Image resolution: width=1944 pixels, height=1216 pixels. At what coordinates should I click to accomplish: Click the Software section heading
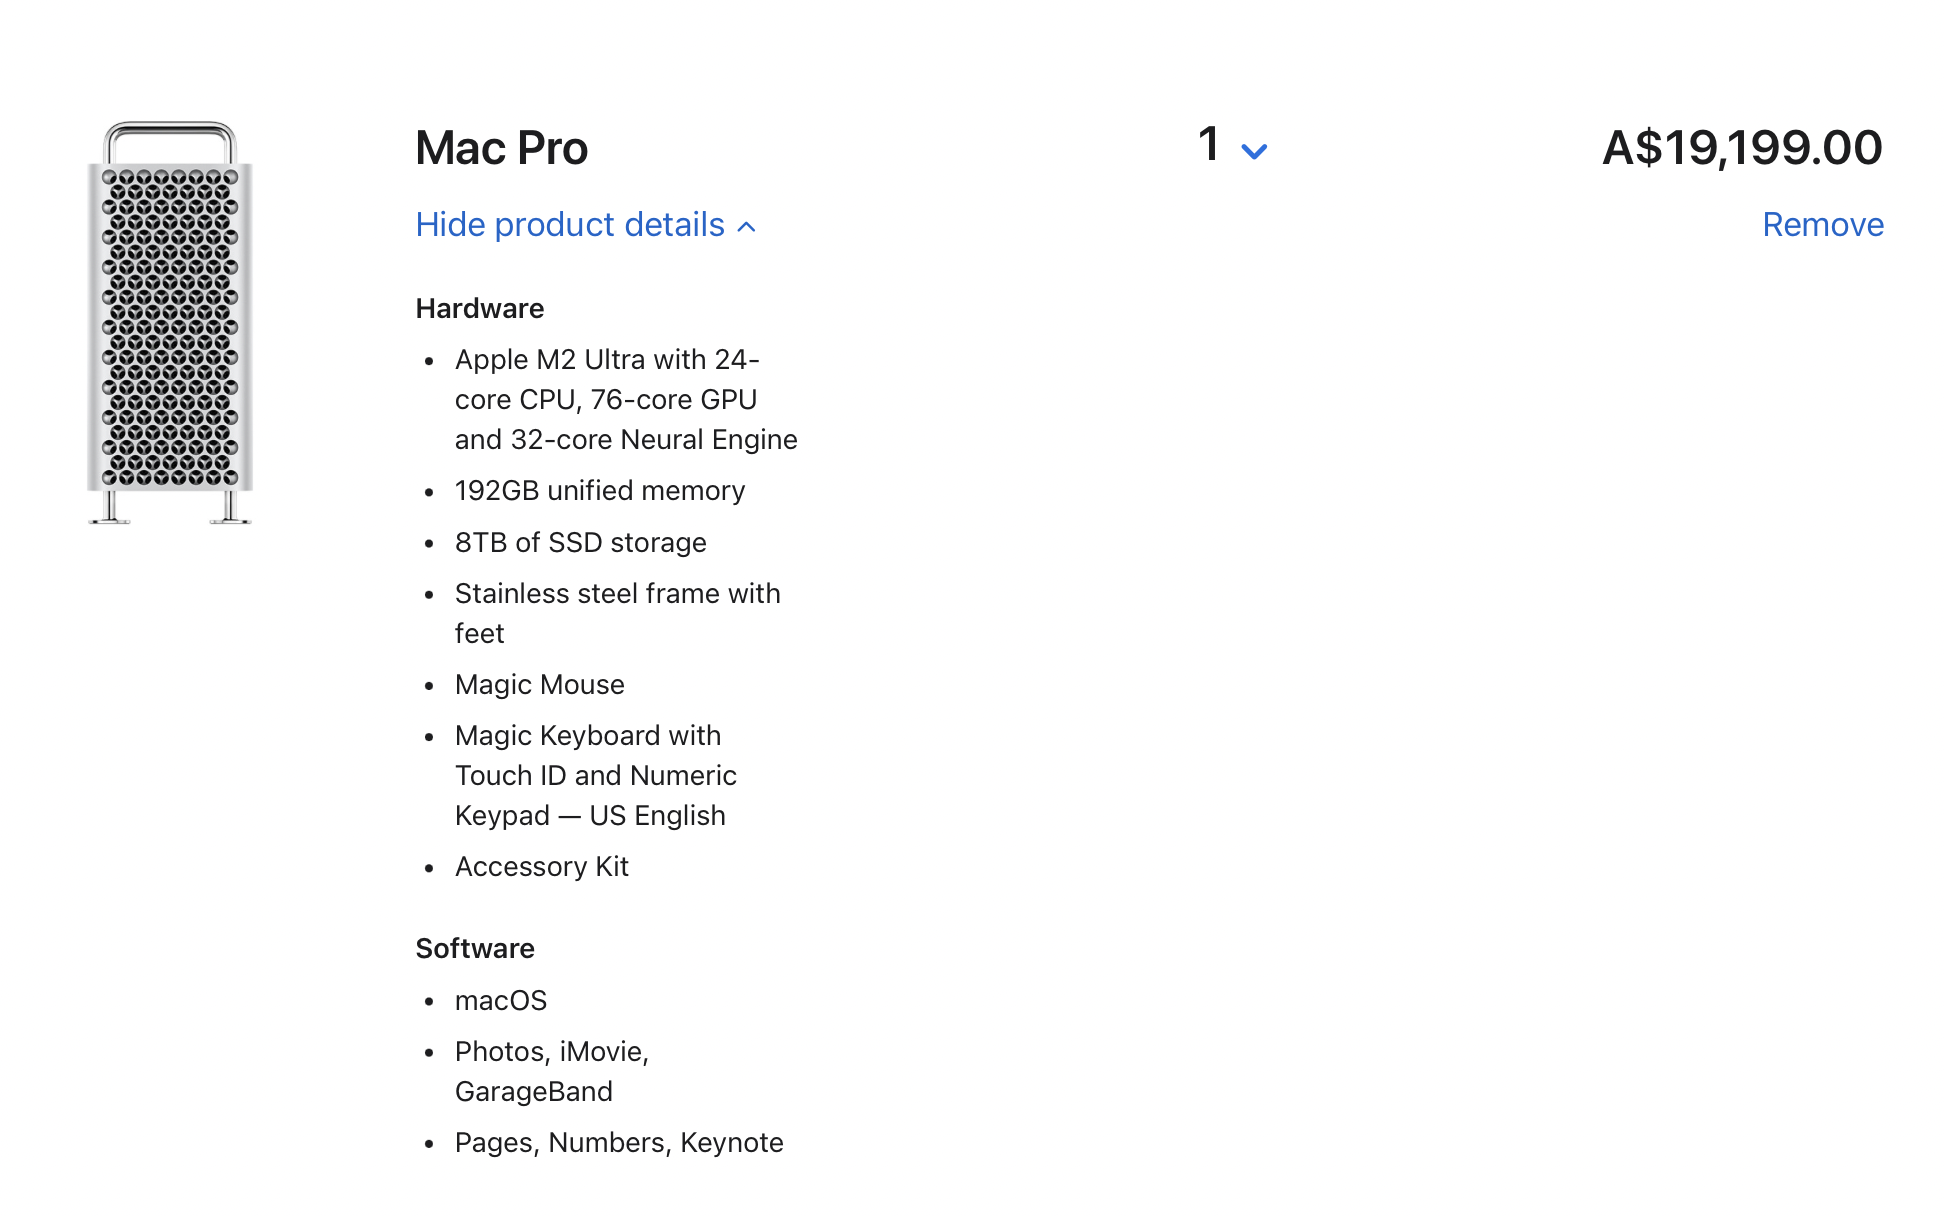[474, 948]
